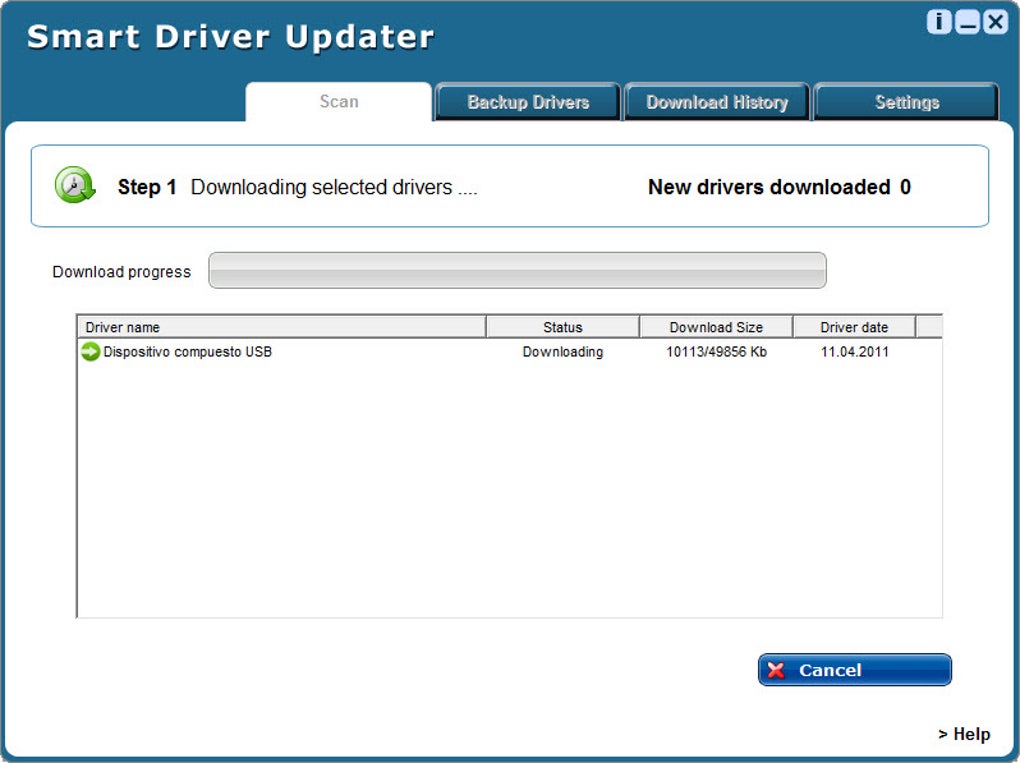Image resolution: width=1020 pixels, height=763 pixels.
Task: Go to the Settings tab
Action: (907, 102)
